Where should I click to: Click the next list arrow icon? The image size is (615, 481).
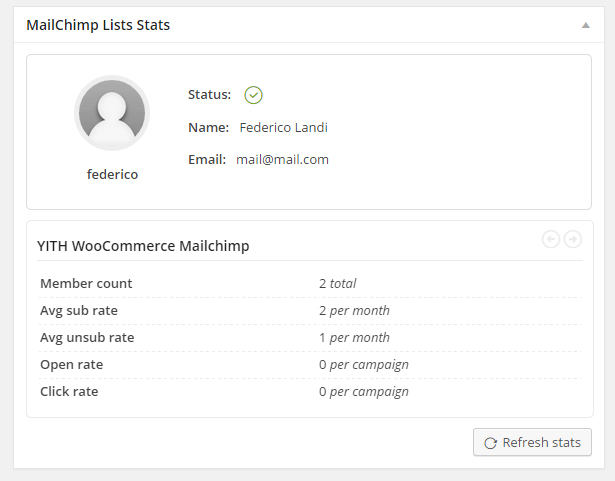pos(573,239)
